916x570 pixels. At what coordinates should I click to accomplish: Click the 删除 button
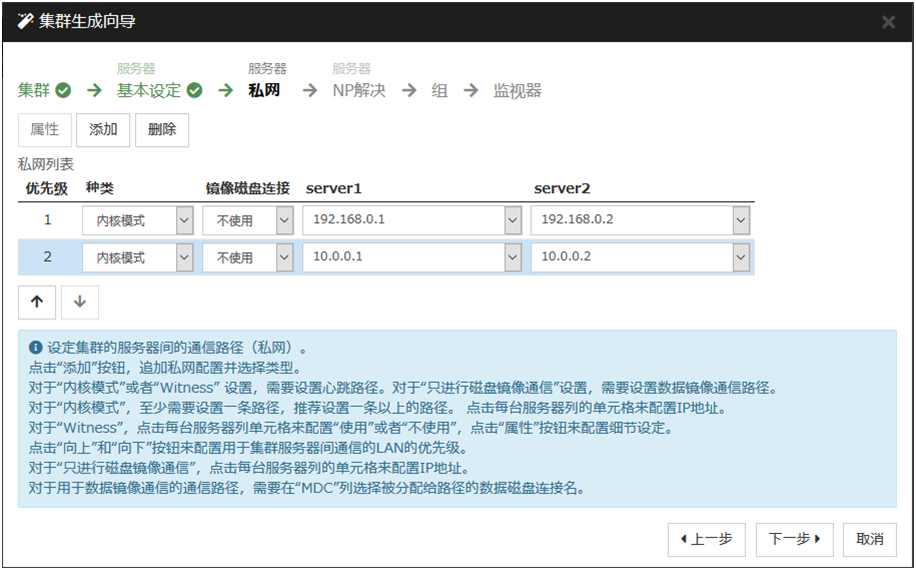tap(162, 130)
